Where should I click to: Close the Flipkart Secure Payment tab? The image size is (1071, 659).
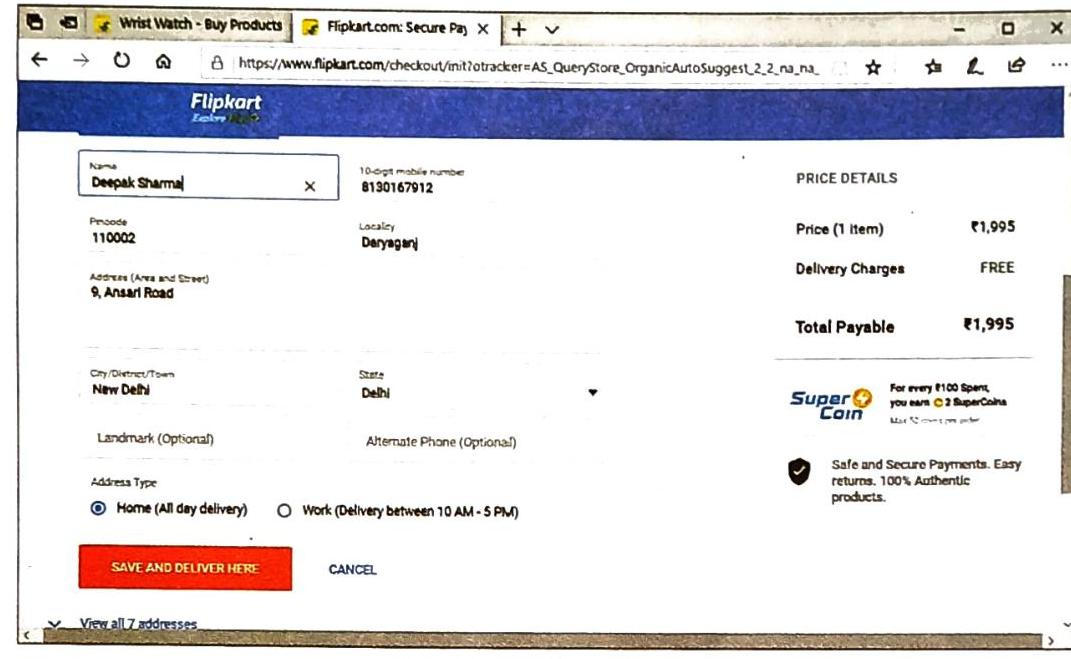[483, 29]
